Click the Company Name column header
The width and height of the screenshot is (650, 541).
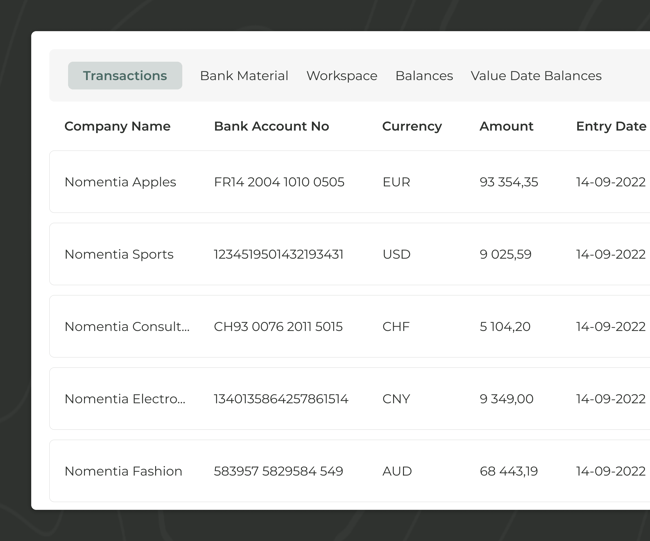coord(117,126)
